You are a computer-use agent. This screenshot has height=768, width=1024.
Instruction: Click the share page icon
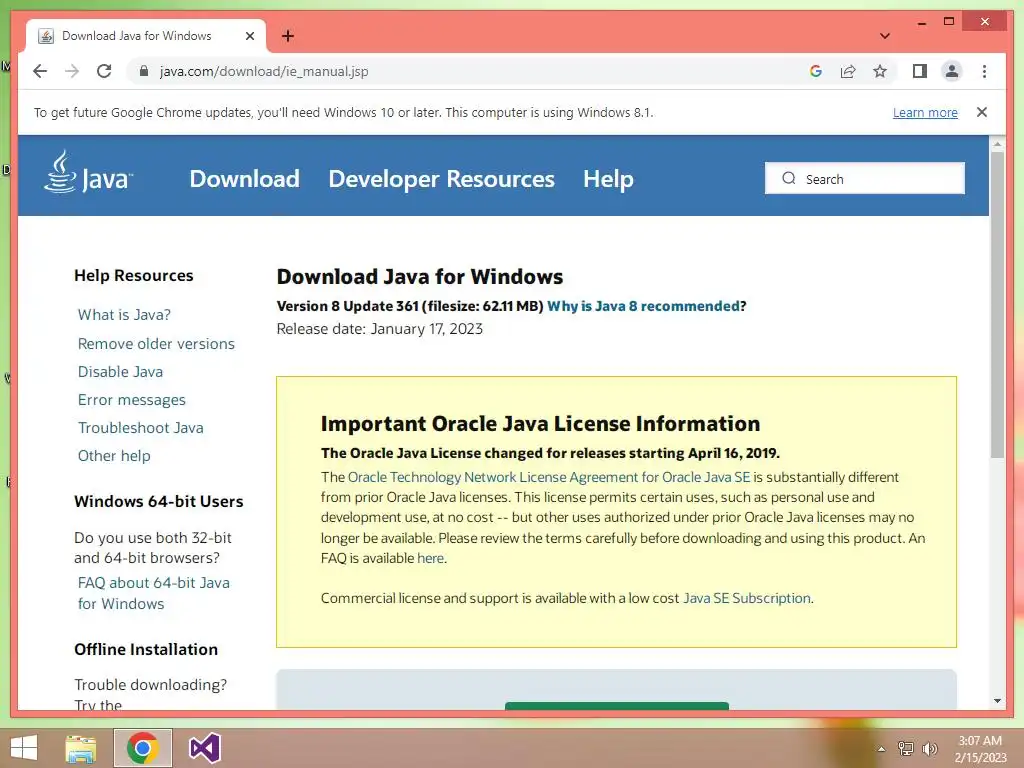click(848, 71)
